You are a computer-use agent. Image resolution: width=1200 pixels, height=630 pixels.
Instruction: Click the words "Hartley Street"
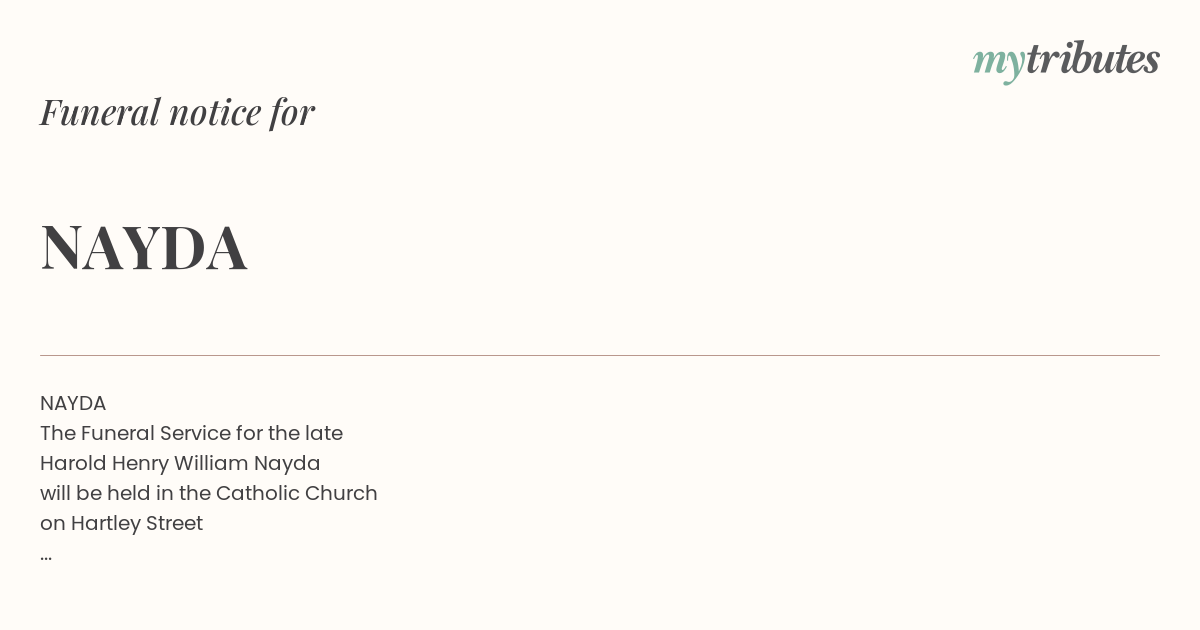[137, 523]
